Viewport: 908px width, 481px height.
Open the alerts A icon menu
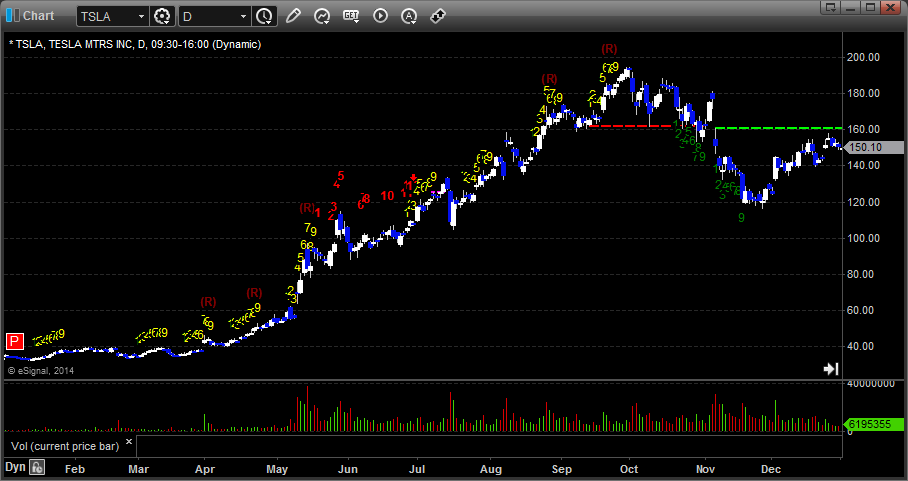[409, 16]
